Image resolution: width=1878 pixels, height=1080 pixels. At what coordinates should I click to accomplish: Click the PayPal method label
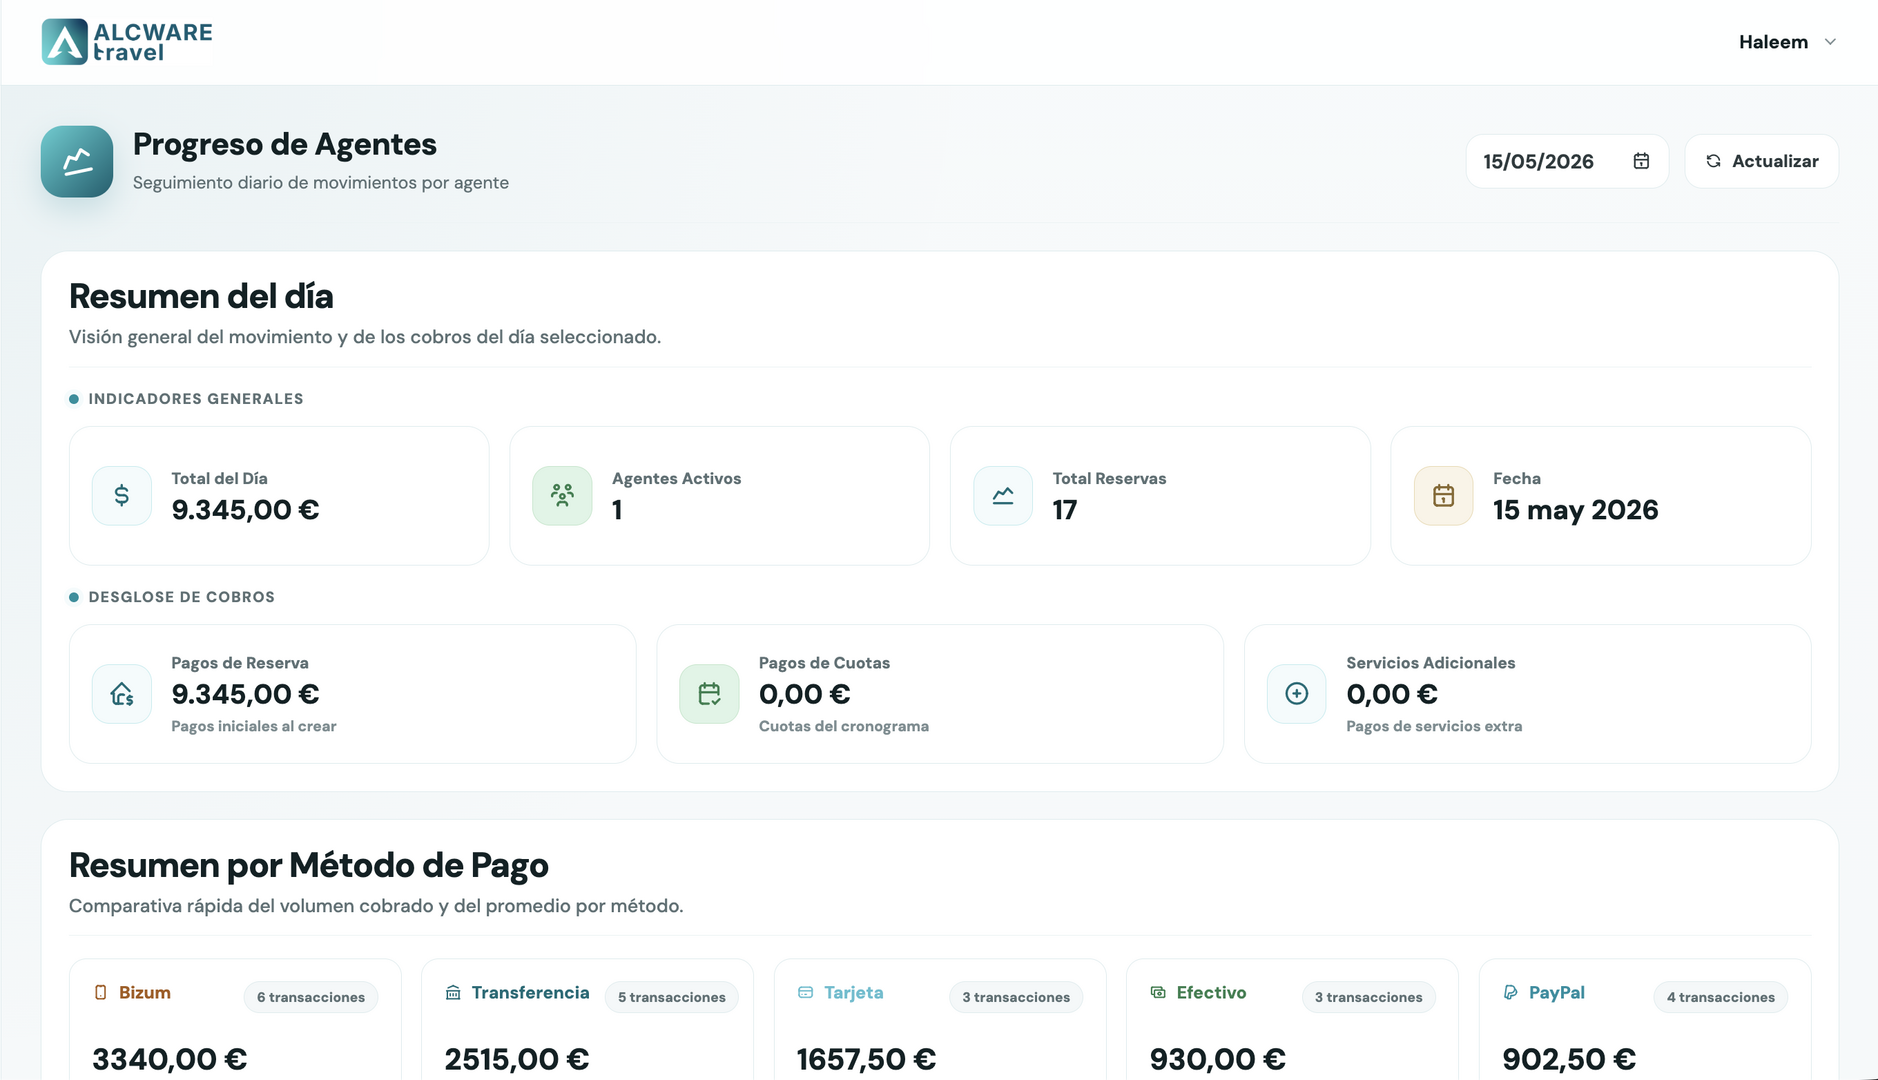click(x=1557, y=992)
